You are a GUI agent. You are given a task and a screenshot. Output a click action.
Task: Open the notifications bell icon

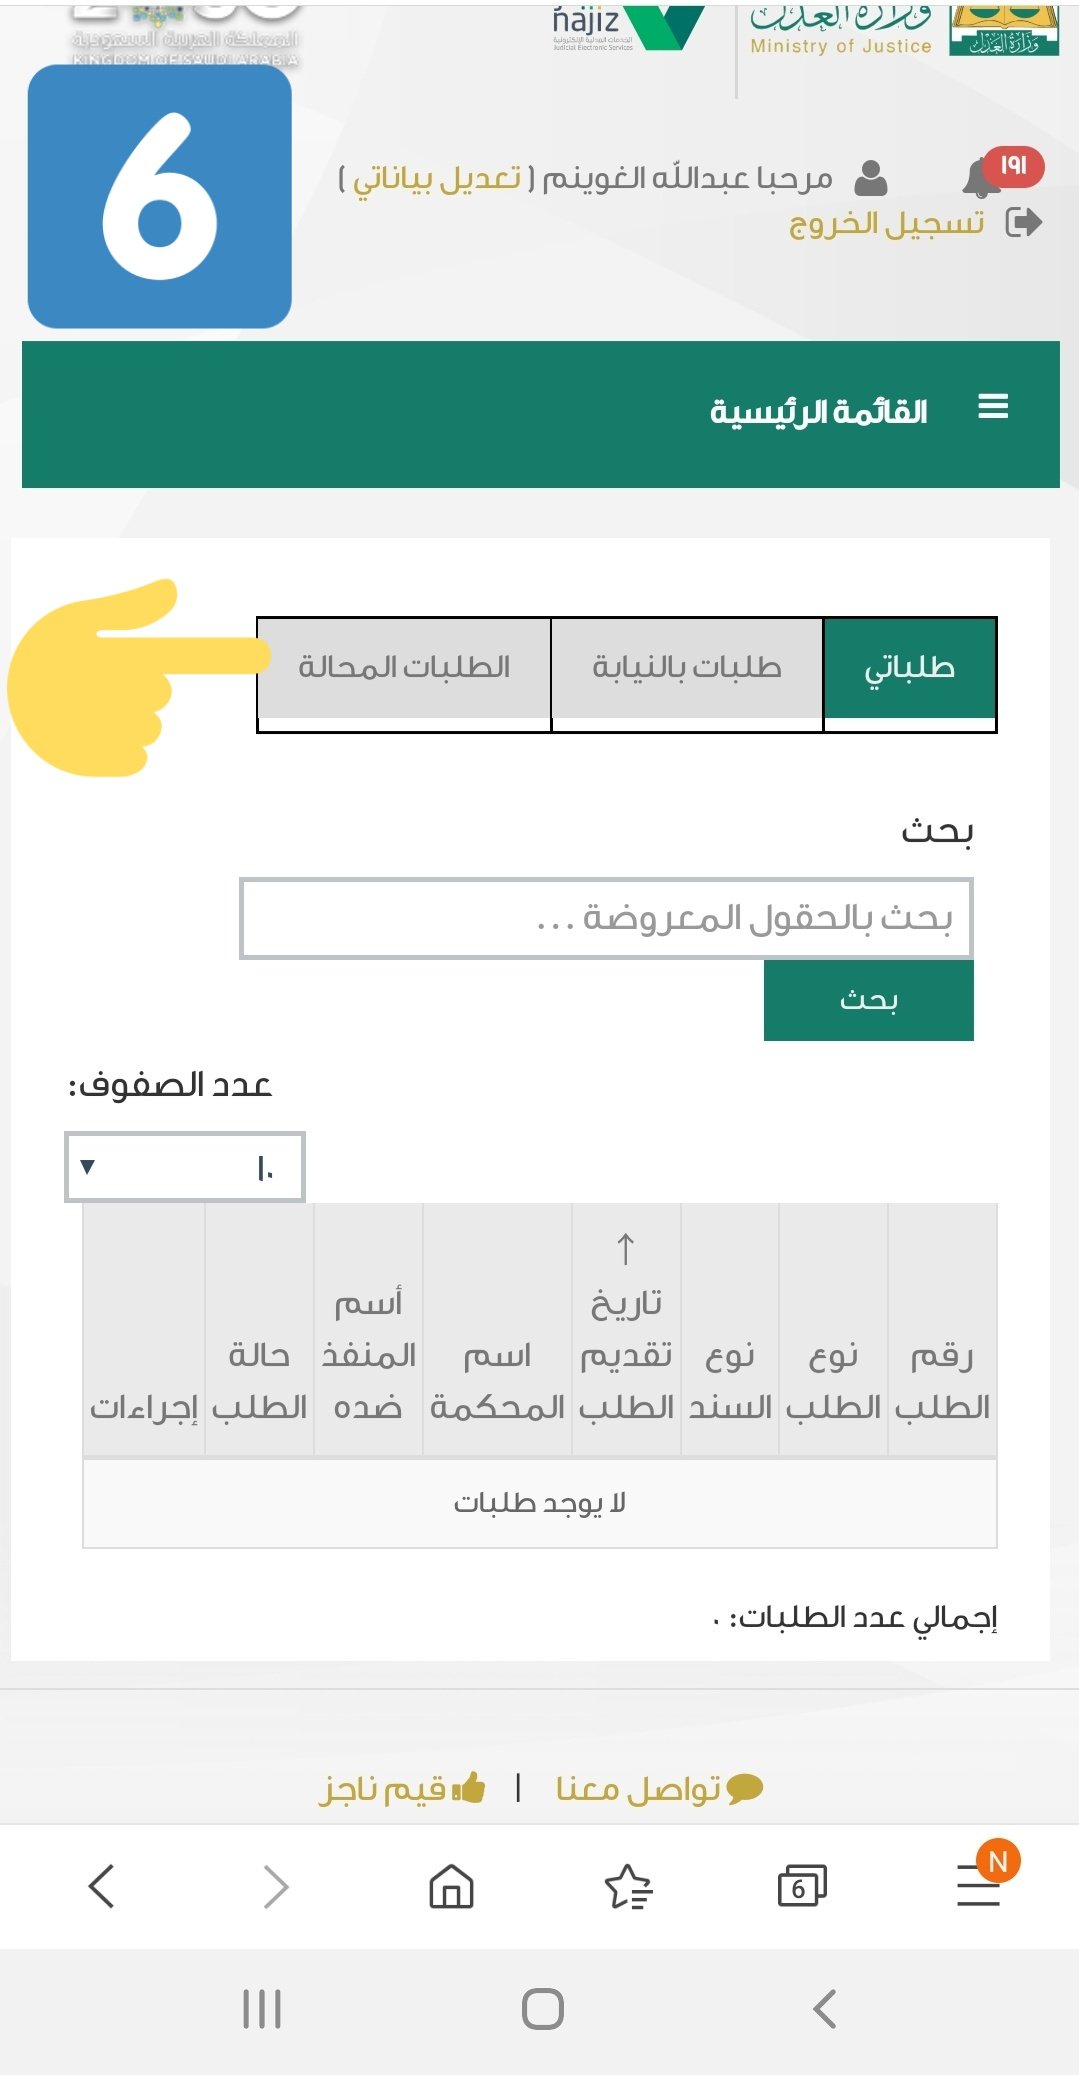[x=982, y=179]
